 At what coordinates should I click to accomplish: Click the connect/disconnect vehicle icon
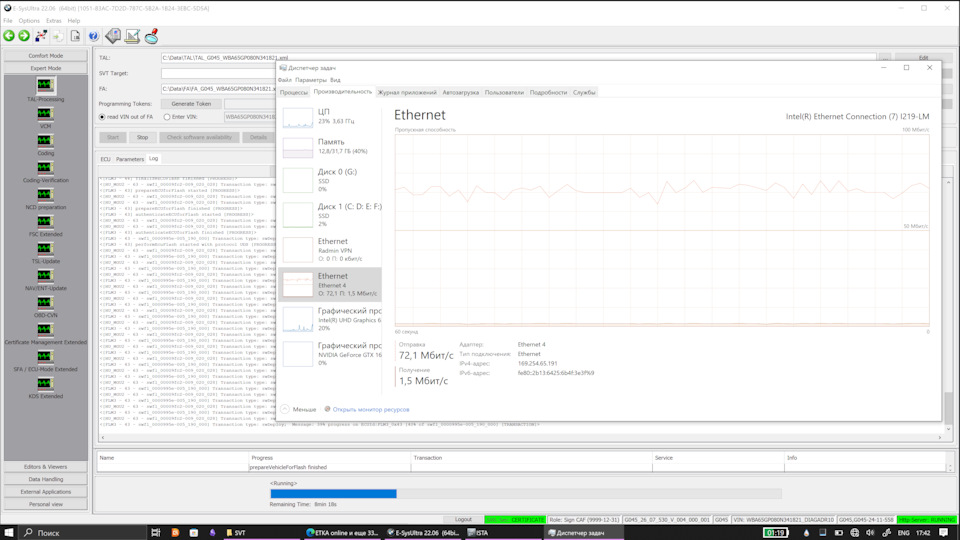(41, 36)
